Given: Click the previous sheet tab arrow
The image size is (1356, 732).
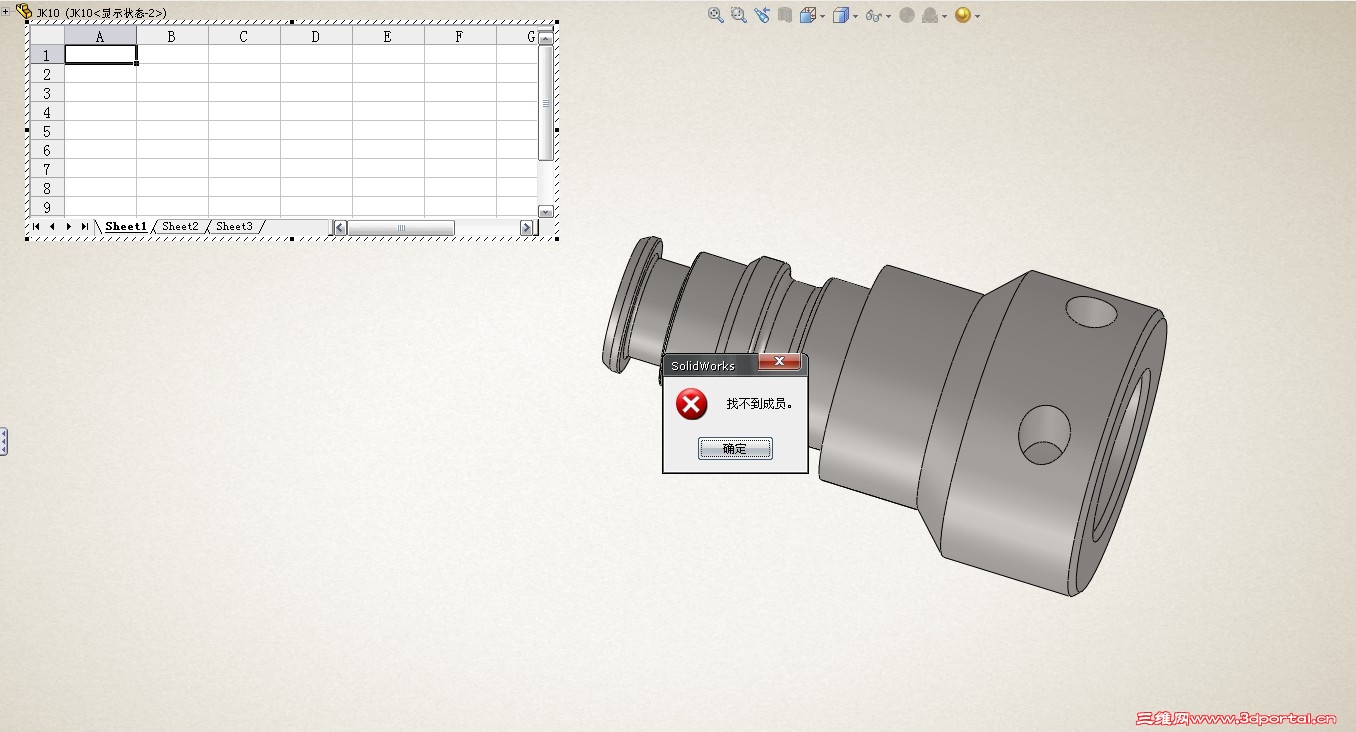Looking at the screenshot, I should [52, 227].
